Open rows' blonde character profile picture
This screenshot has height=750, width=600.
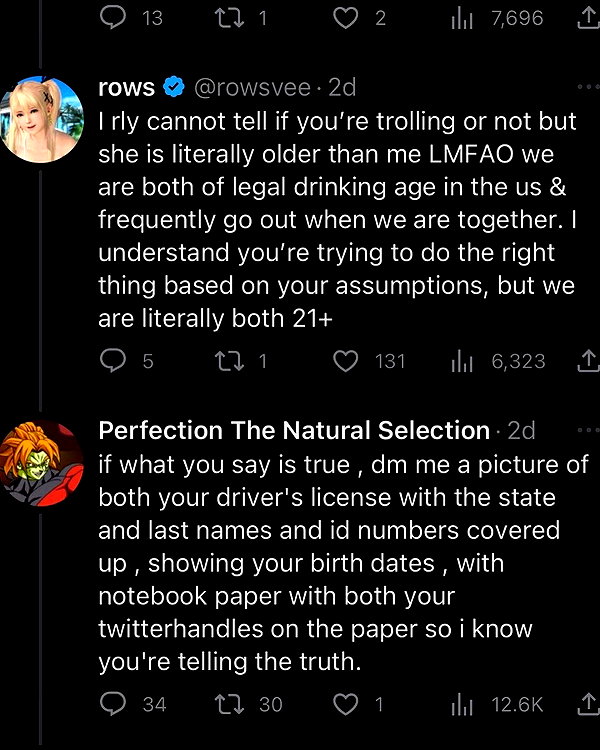42,119
